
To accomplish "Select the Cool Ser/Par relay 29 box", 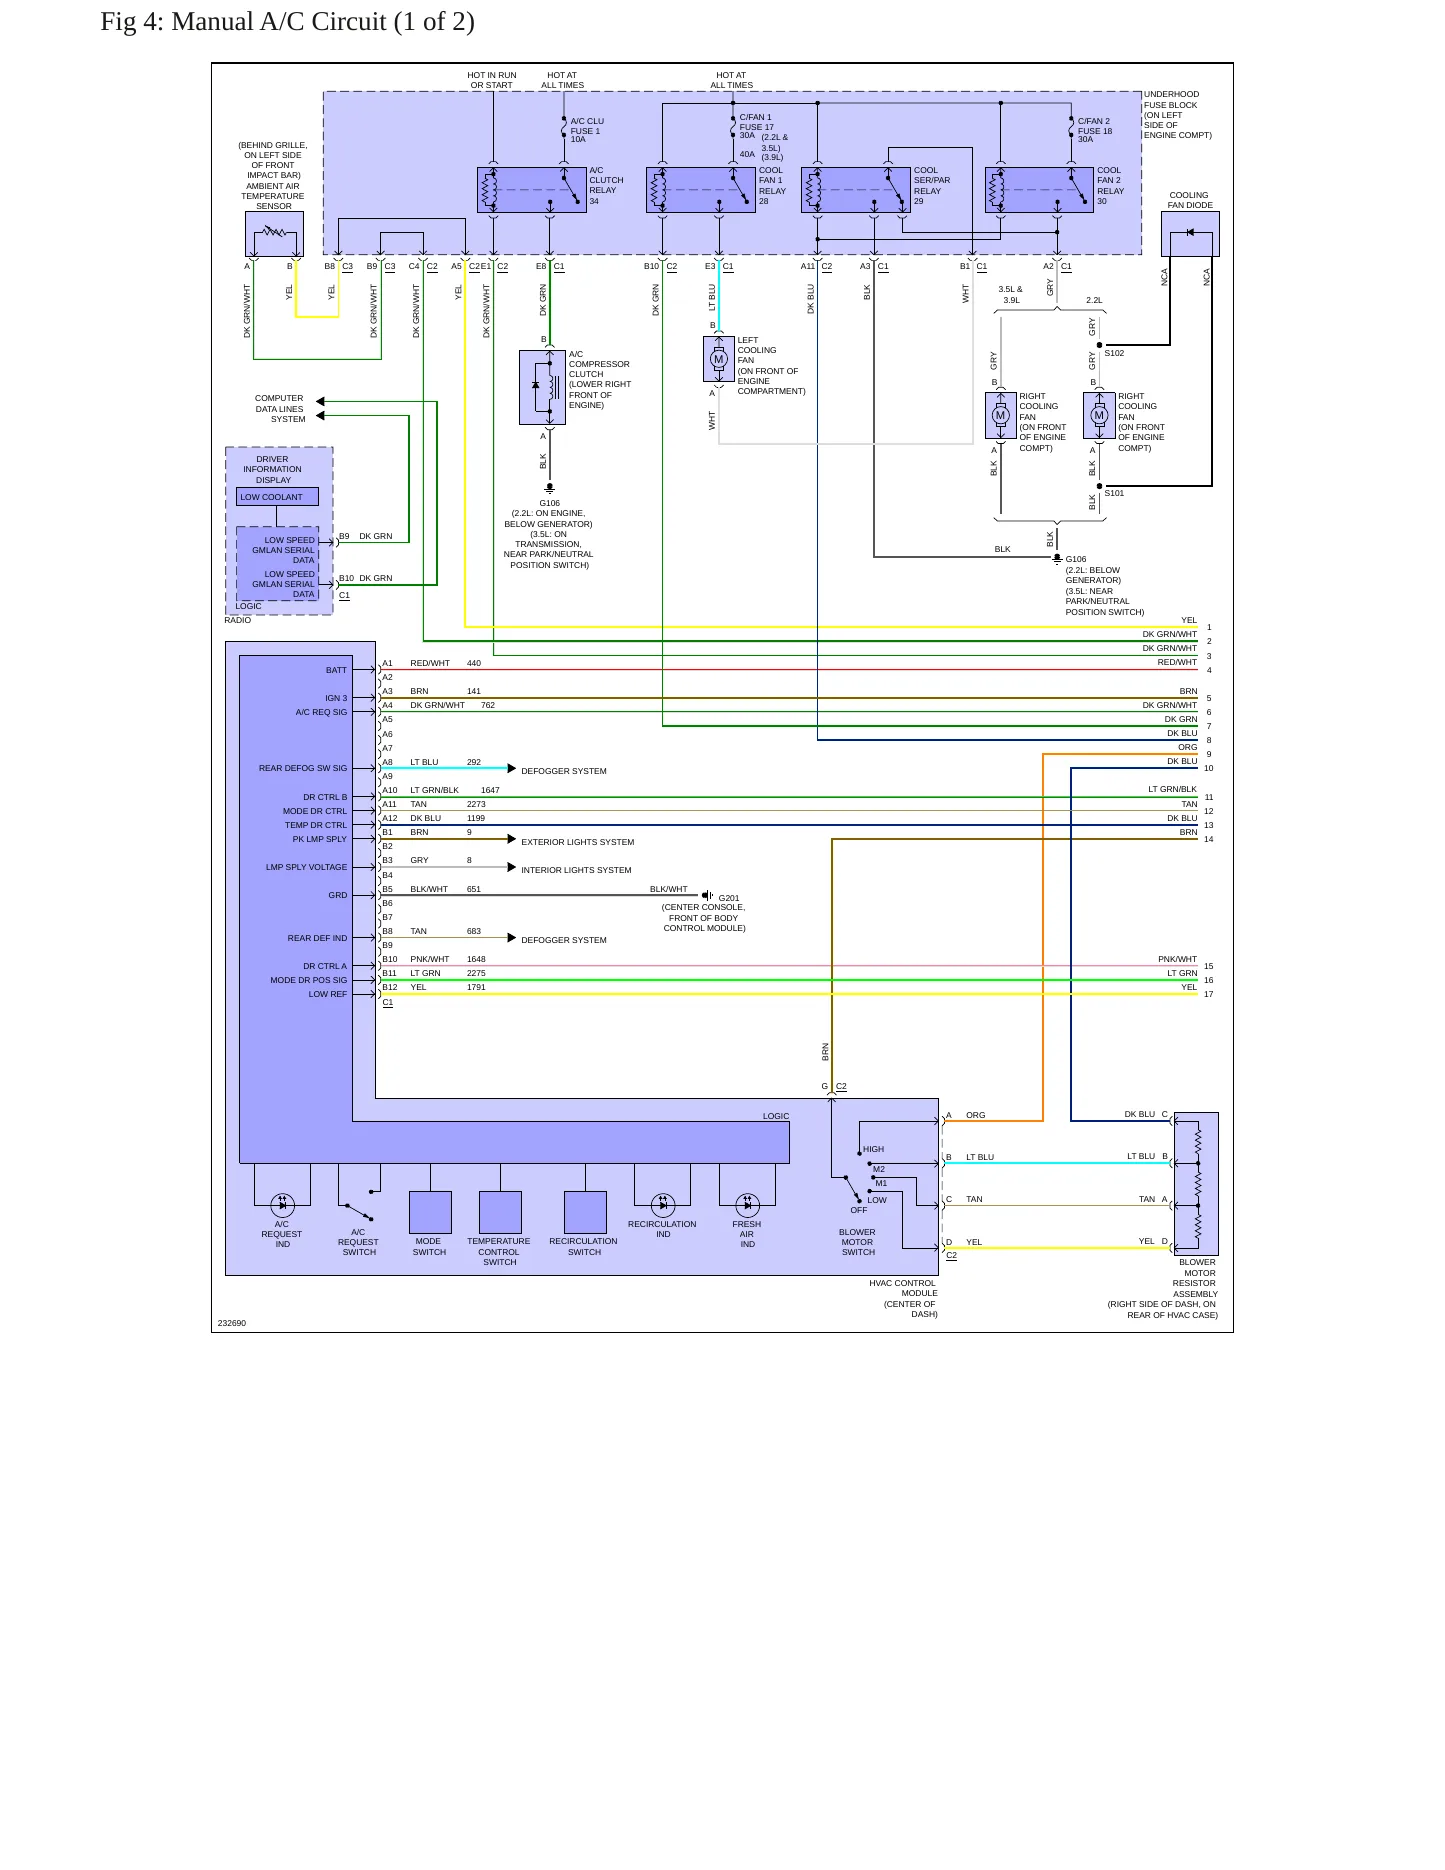I will (856, 190).
